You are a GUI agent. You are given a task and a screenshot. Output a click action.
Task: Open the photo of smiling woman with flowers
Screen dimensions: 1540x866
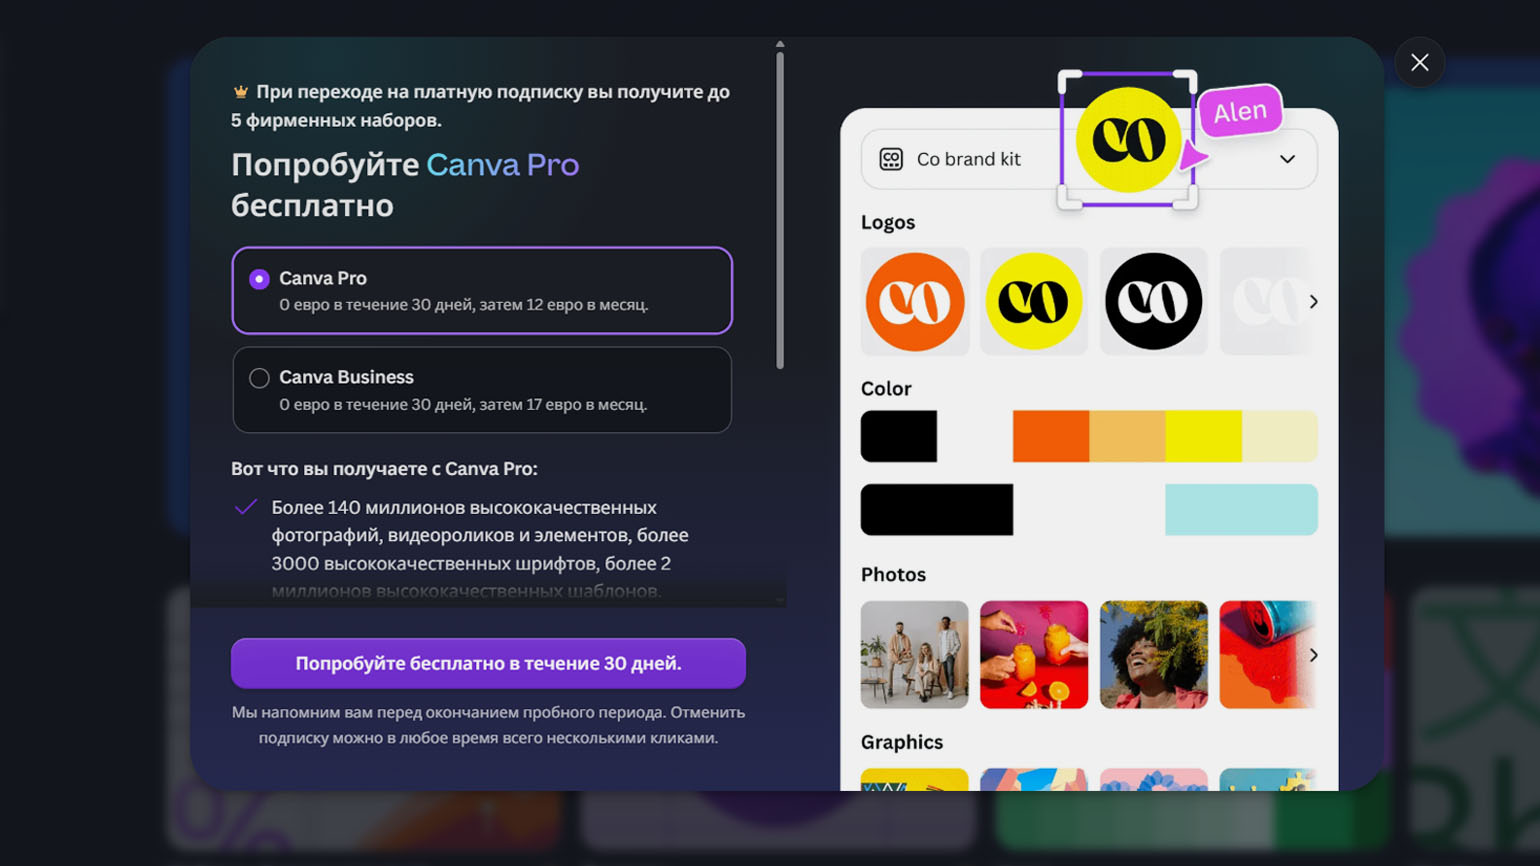(x=1153, y=655)
